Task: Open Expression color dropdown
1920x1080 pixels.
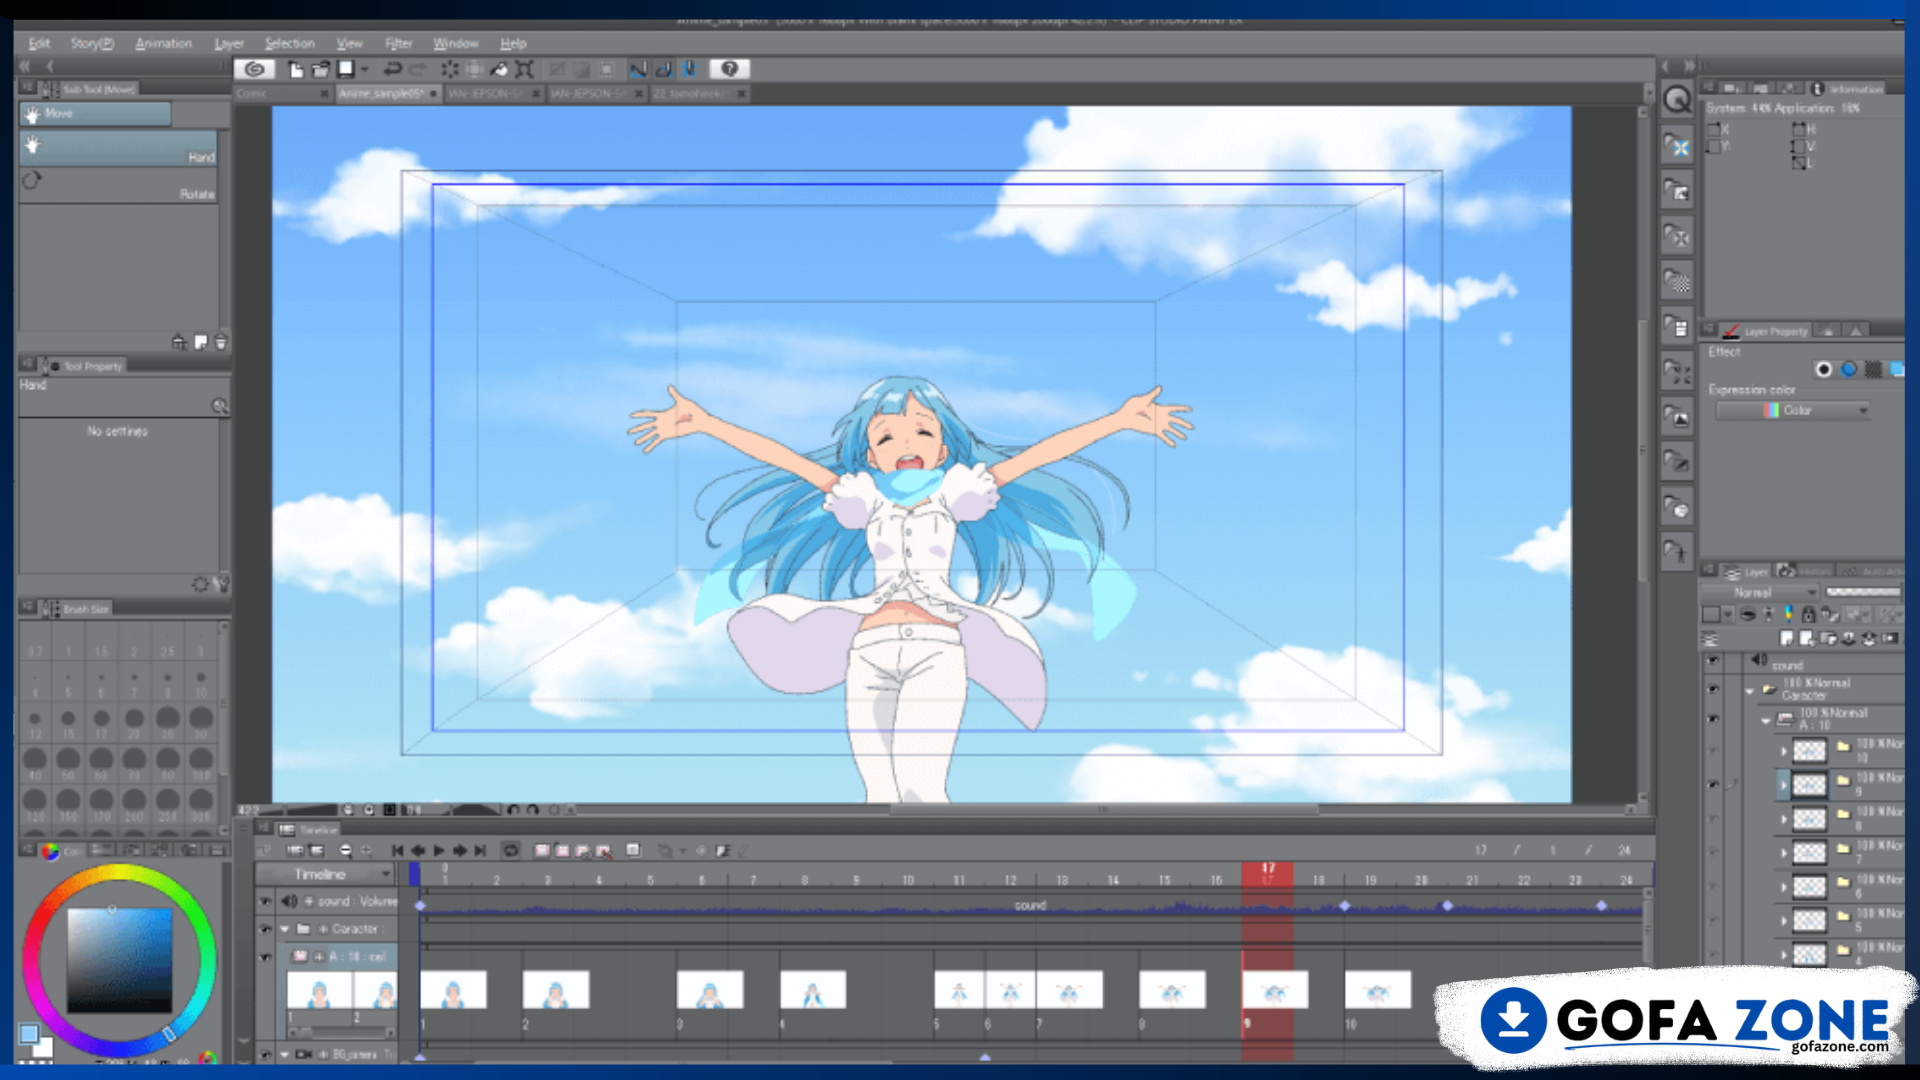Action: pyautogui.click(x=1794, y=410)
